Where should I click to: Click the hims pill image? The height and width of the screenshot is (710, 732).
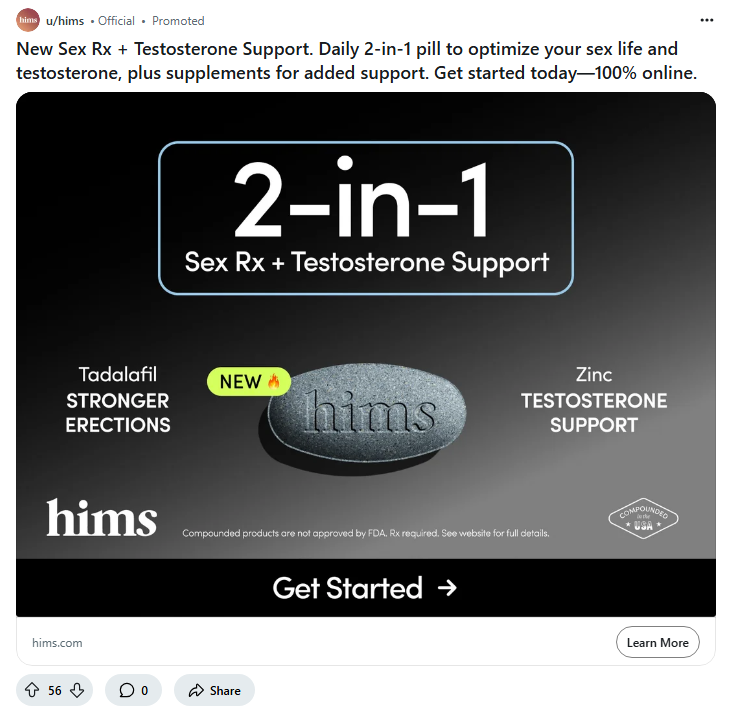tap(363, 418)
